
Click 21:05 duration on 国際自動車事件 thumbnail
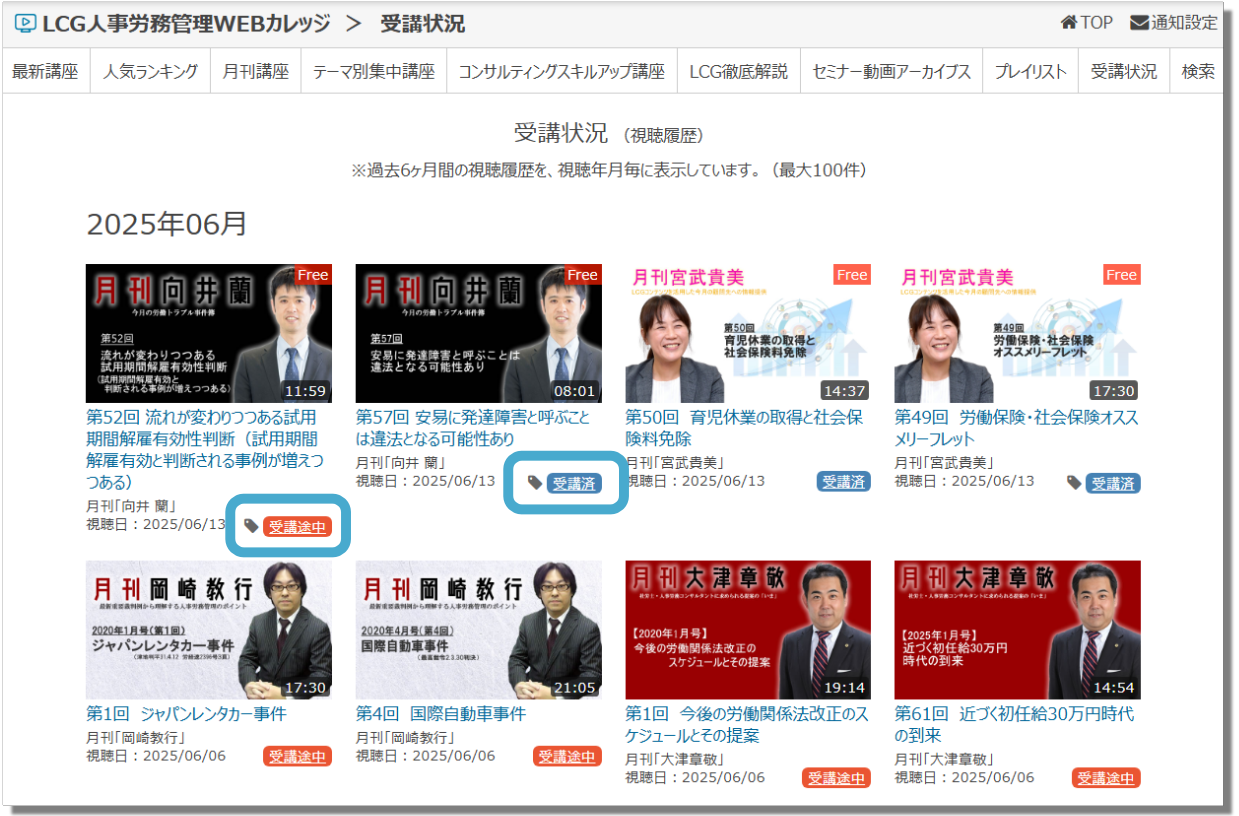click(x=575, y=687)
